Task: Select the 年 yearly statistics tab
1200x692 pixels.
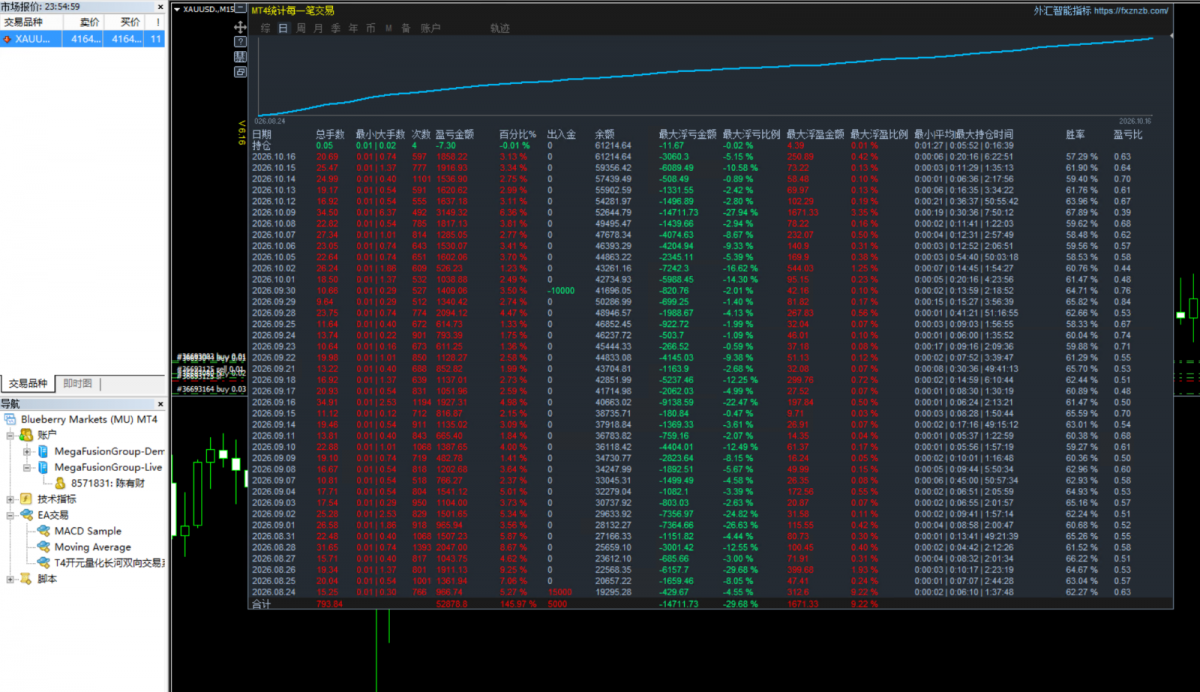Action: [353, 28]
